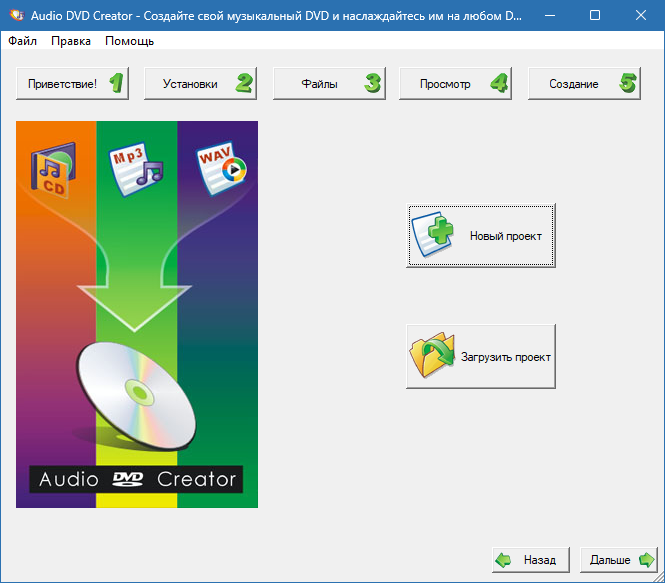
Task: Go to step 3 Файлы
Action: click(330, 84)
